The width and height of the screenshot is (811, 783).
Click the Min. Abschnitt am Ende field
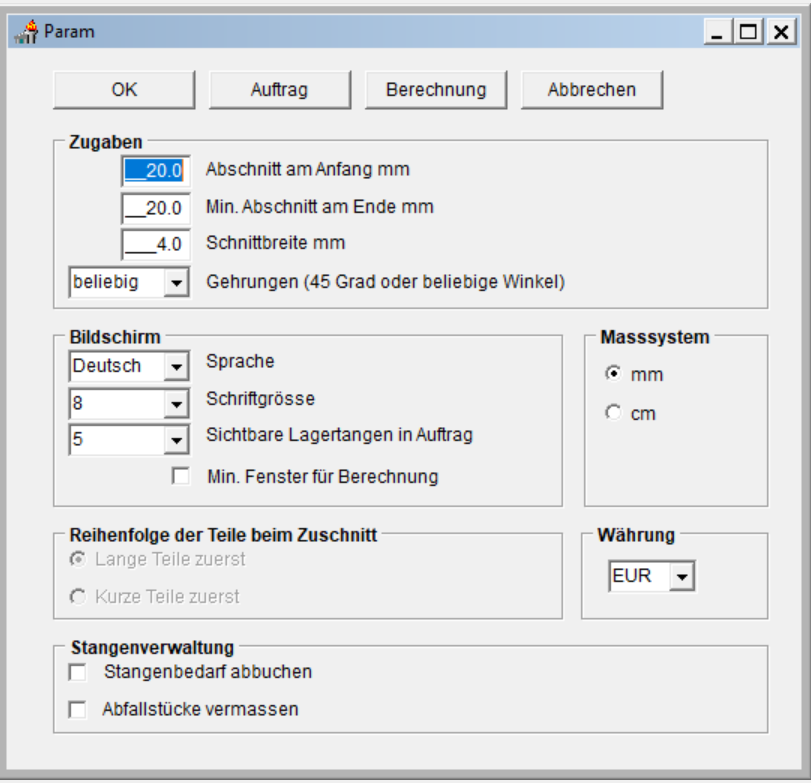[x=155, y=208]
